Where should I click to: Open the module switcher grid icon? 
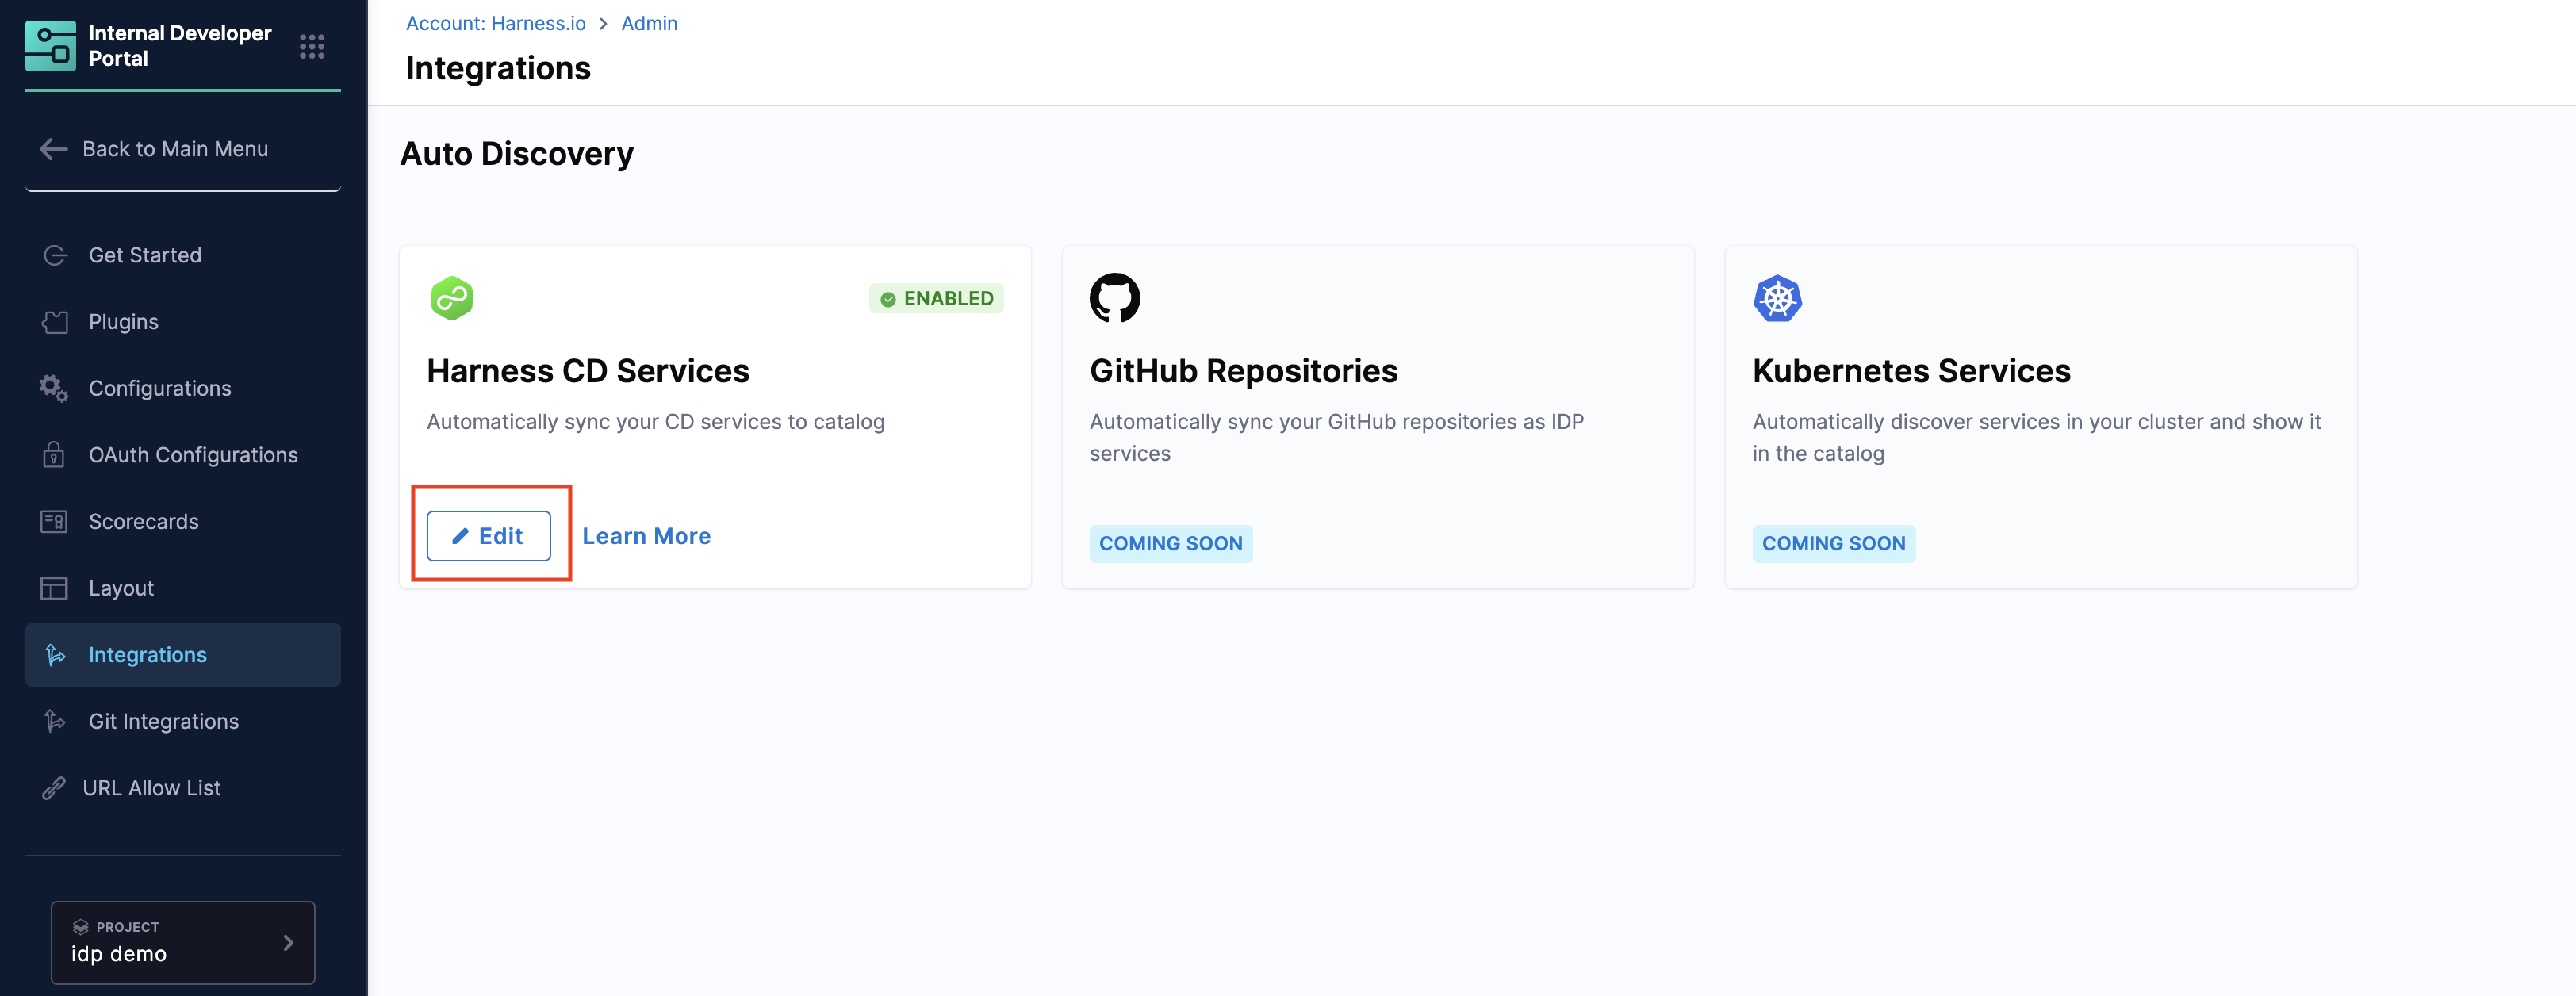[312, 46]
